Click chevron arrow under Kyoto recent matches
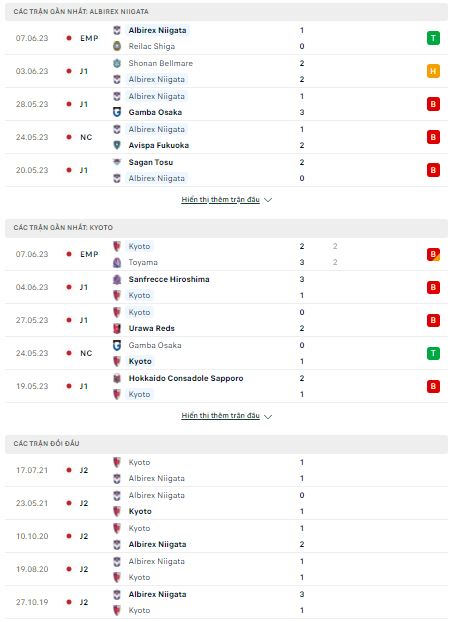The height and width of the screenshot is (622, 455). click(268, 417)
